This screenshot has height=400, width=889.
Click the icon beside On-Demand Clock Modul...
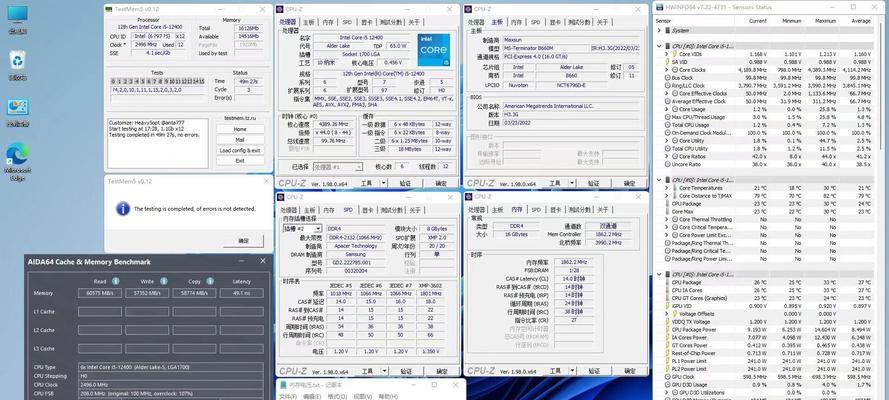pyautogui.click(x=667, y=133)
